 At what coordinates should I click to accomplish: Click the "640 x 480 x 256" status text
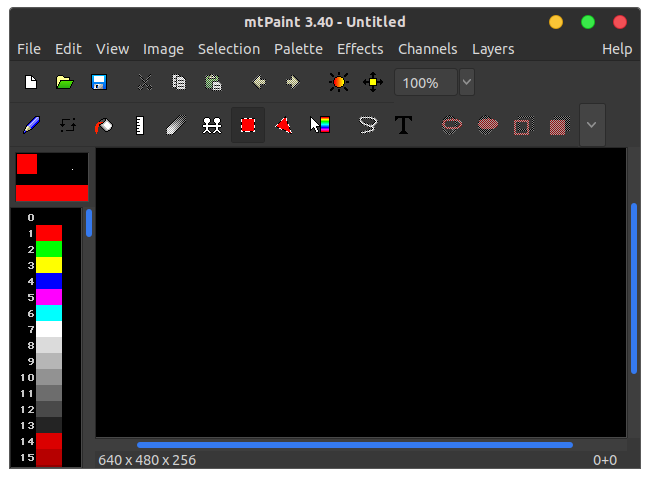point(147,460)
